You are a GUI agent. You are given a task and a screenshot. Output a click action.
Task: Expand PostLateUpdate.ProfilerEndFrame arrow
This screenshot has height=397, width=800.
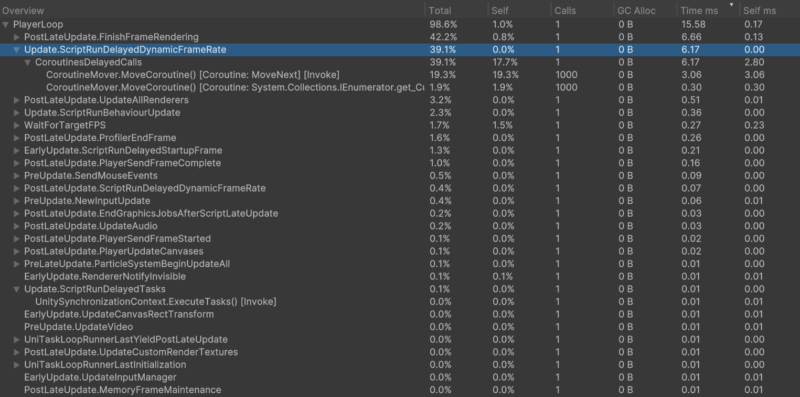click(16, 138)
